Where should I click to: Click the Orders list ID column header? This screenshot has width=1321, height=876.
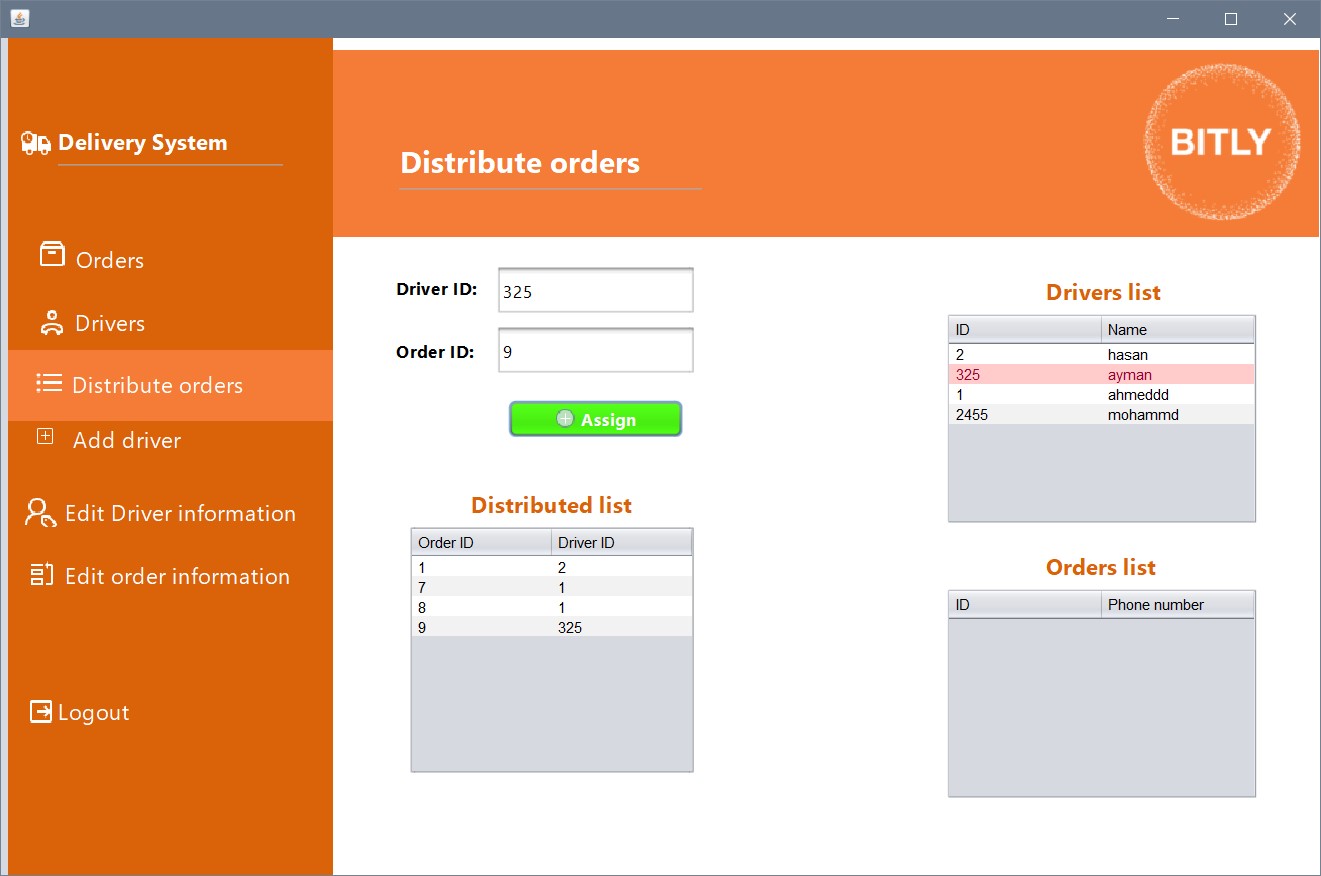pyautogui.click(x=1025, y=604)
